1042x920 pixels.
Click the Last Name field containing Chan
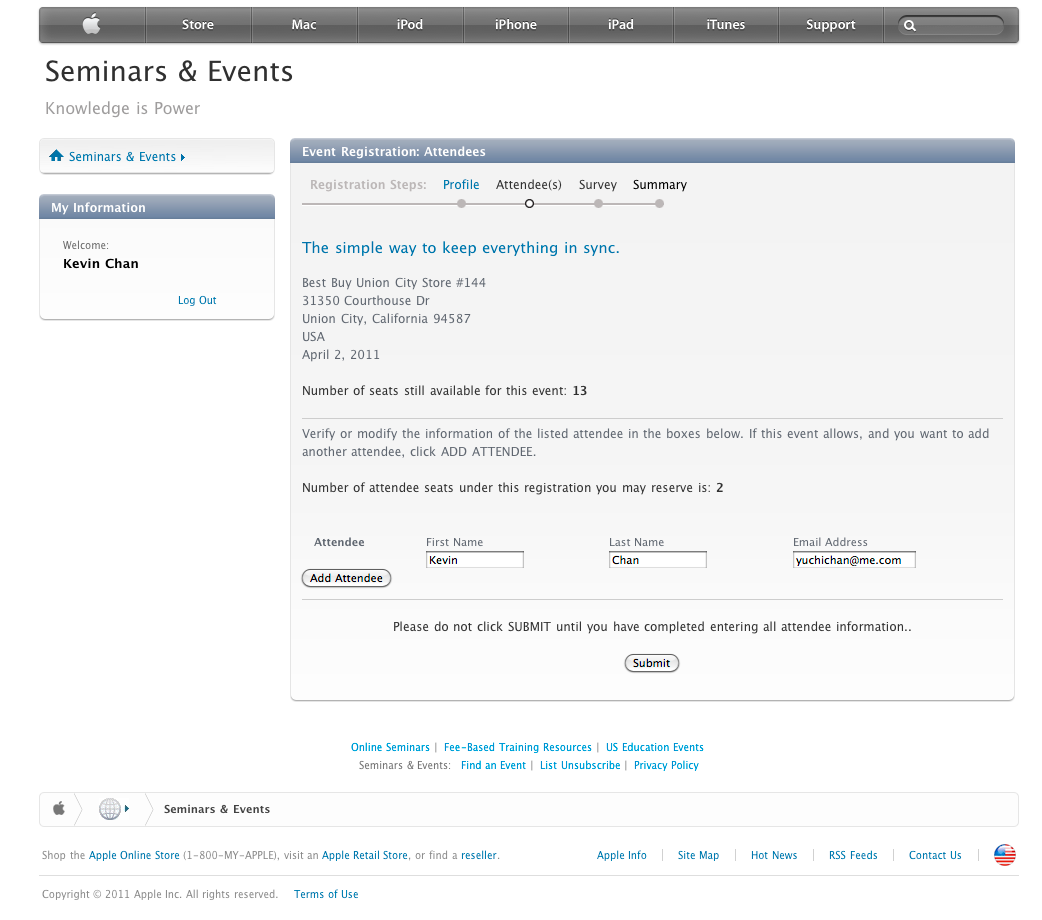(658, 560)
